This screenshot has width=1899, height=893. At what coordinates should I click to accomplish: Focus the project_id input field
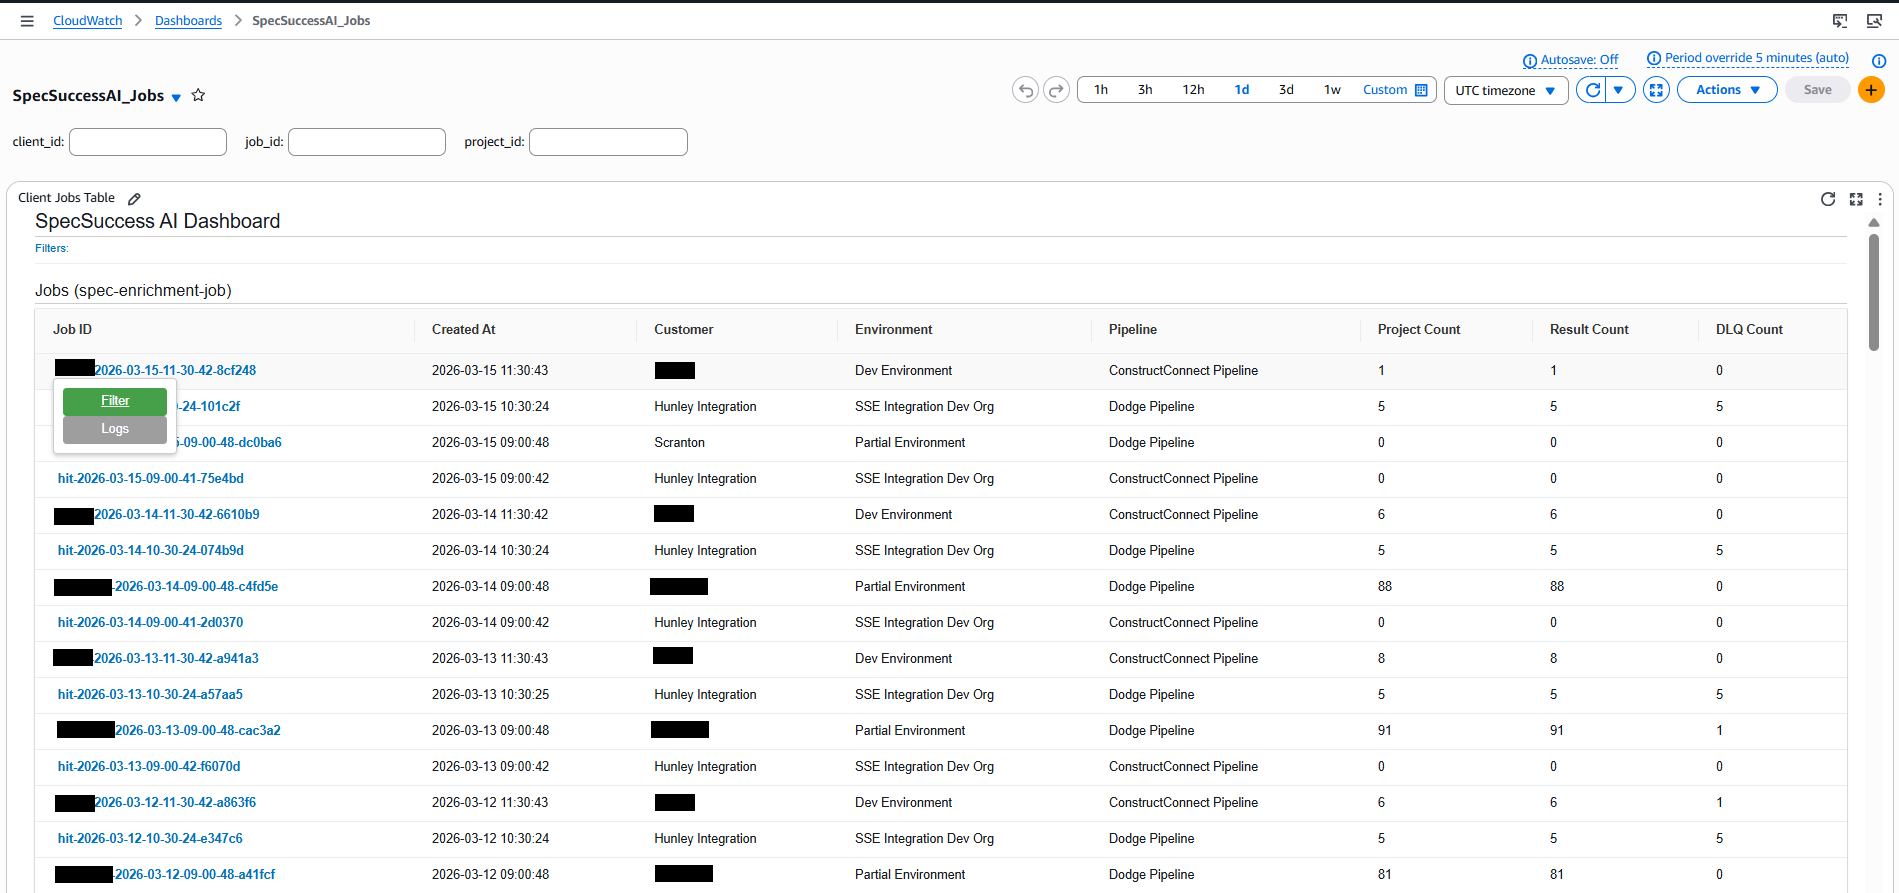pyautogui.click(x=608, y=142)
